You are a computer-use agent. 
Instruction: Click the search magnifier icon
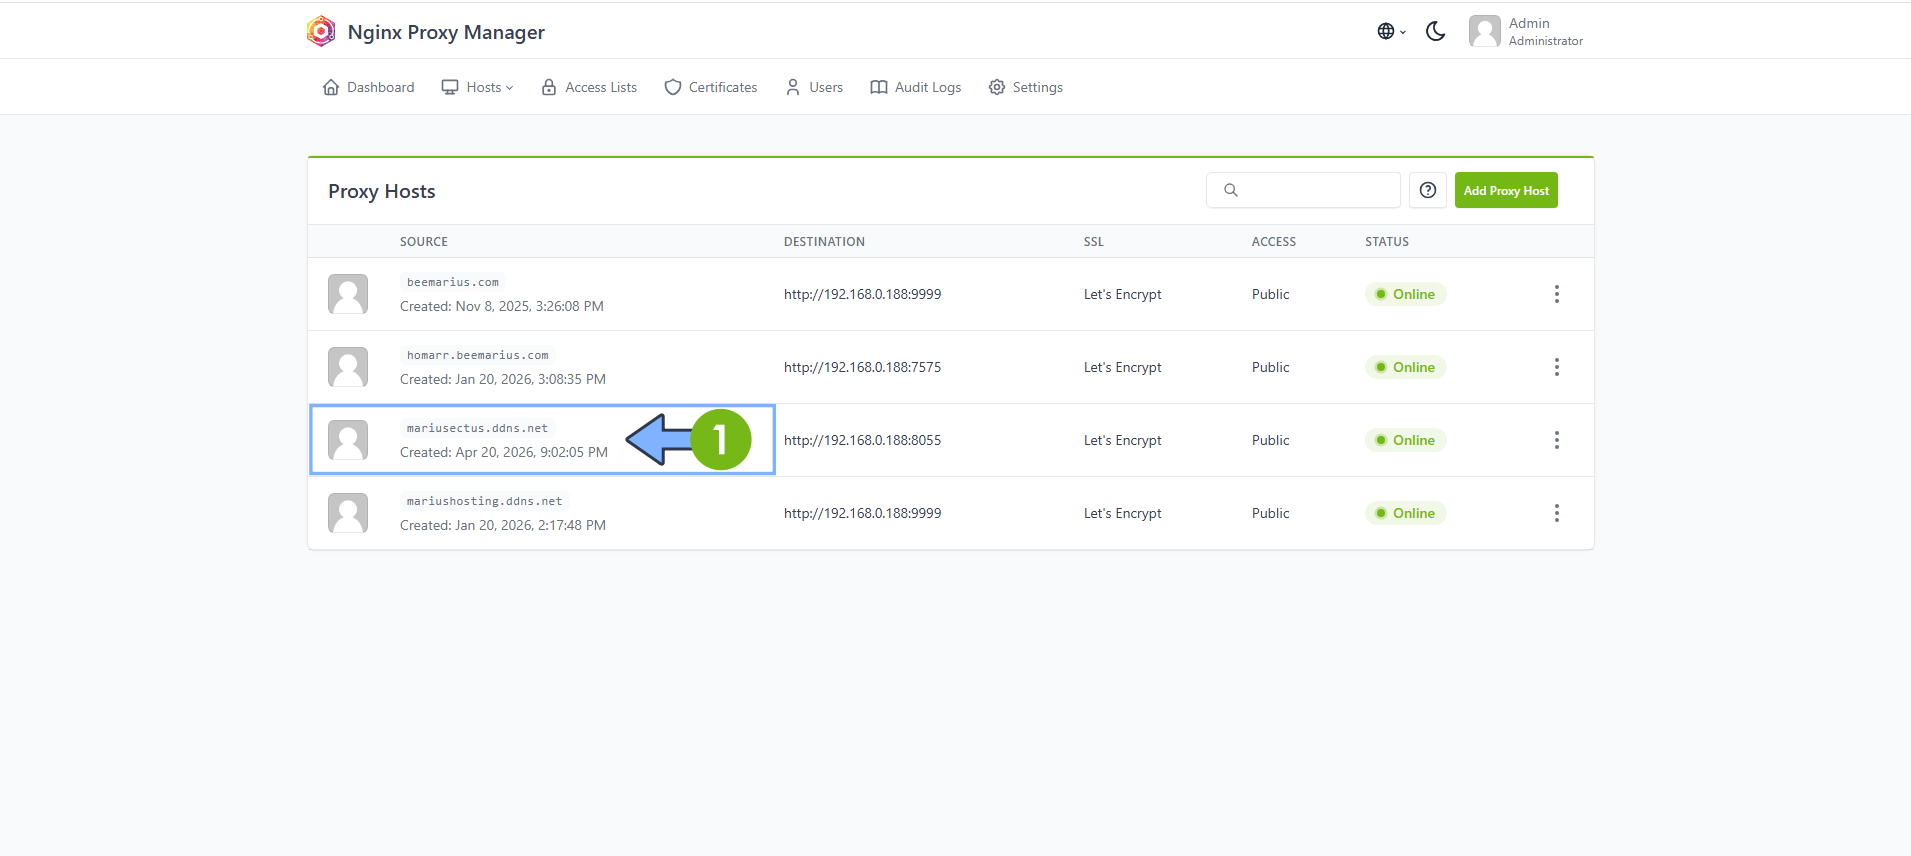click(1231, 190)
